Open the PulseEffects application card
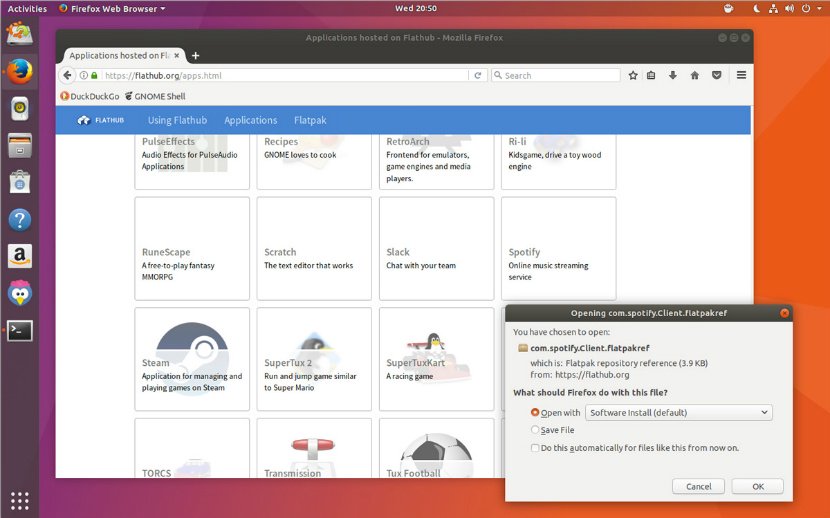Viewport: 830px width, 518px height. [x=192, y=161]
